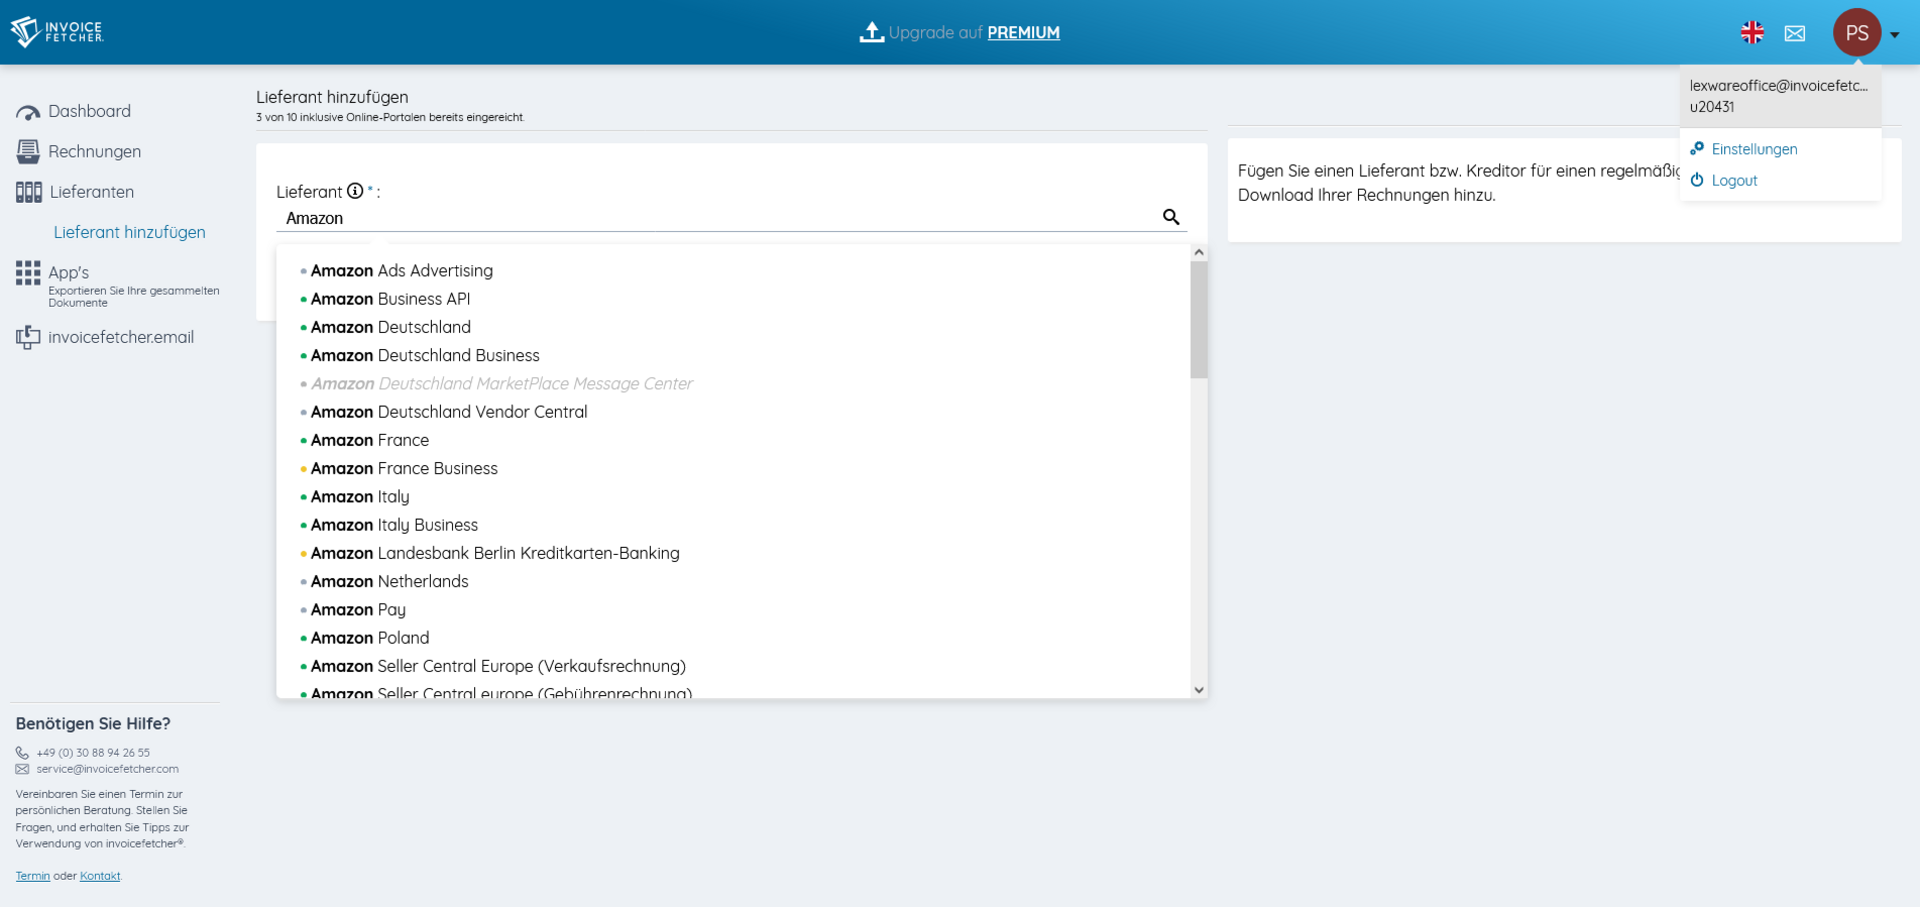The image size is (1920, 907).
Task: Click the Lieferant search input field
Action: pos(715,218)
